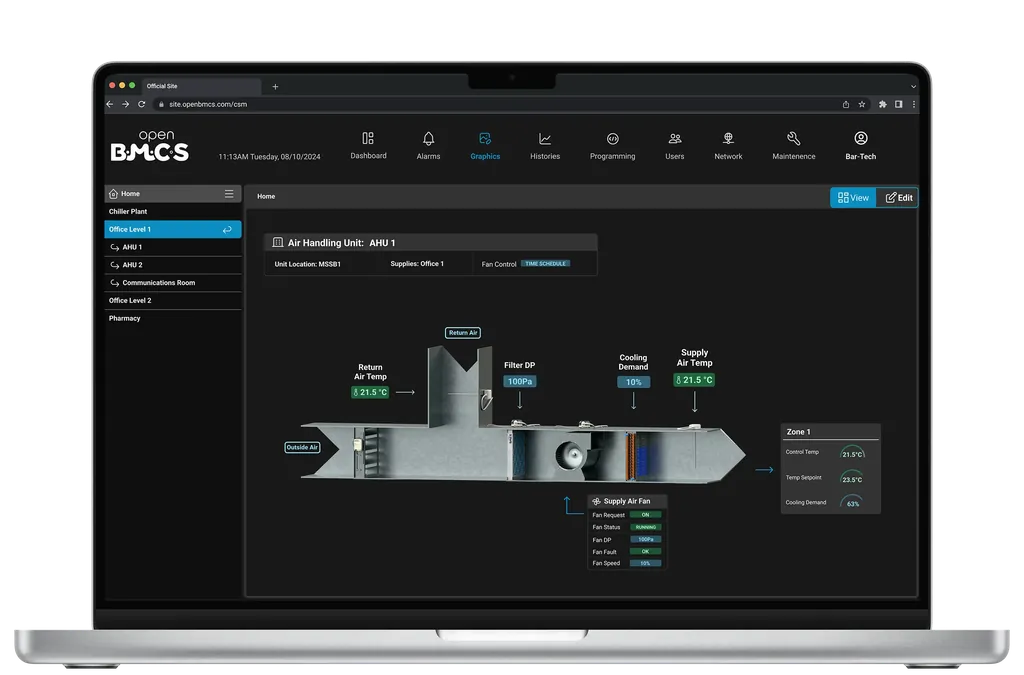Go to the Programming section
This screenshot has height=675, width=1024.
(x=613, y=146)
